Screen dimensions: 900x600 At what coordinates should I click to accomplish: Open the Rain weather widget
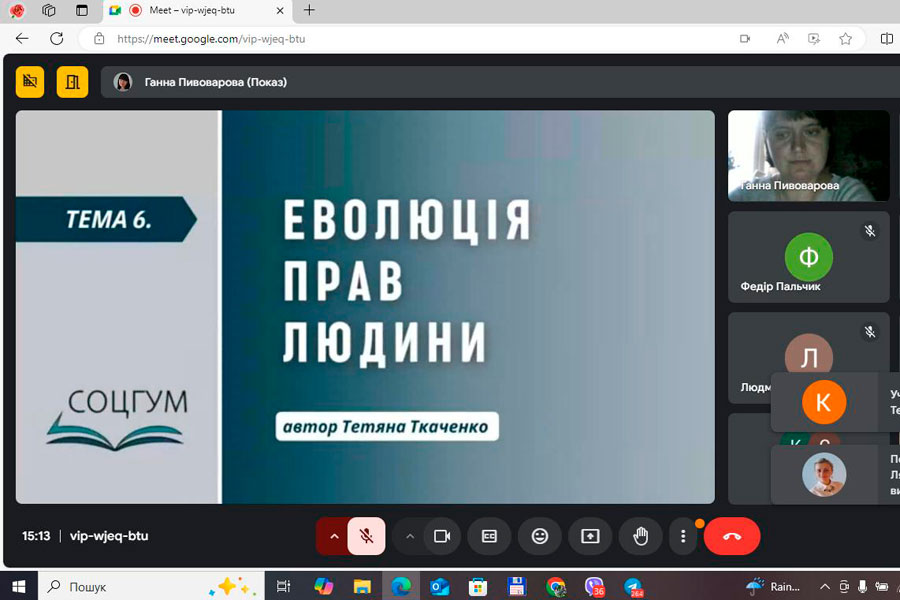tap(773, 586)
